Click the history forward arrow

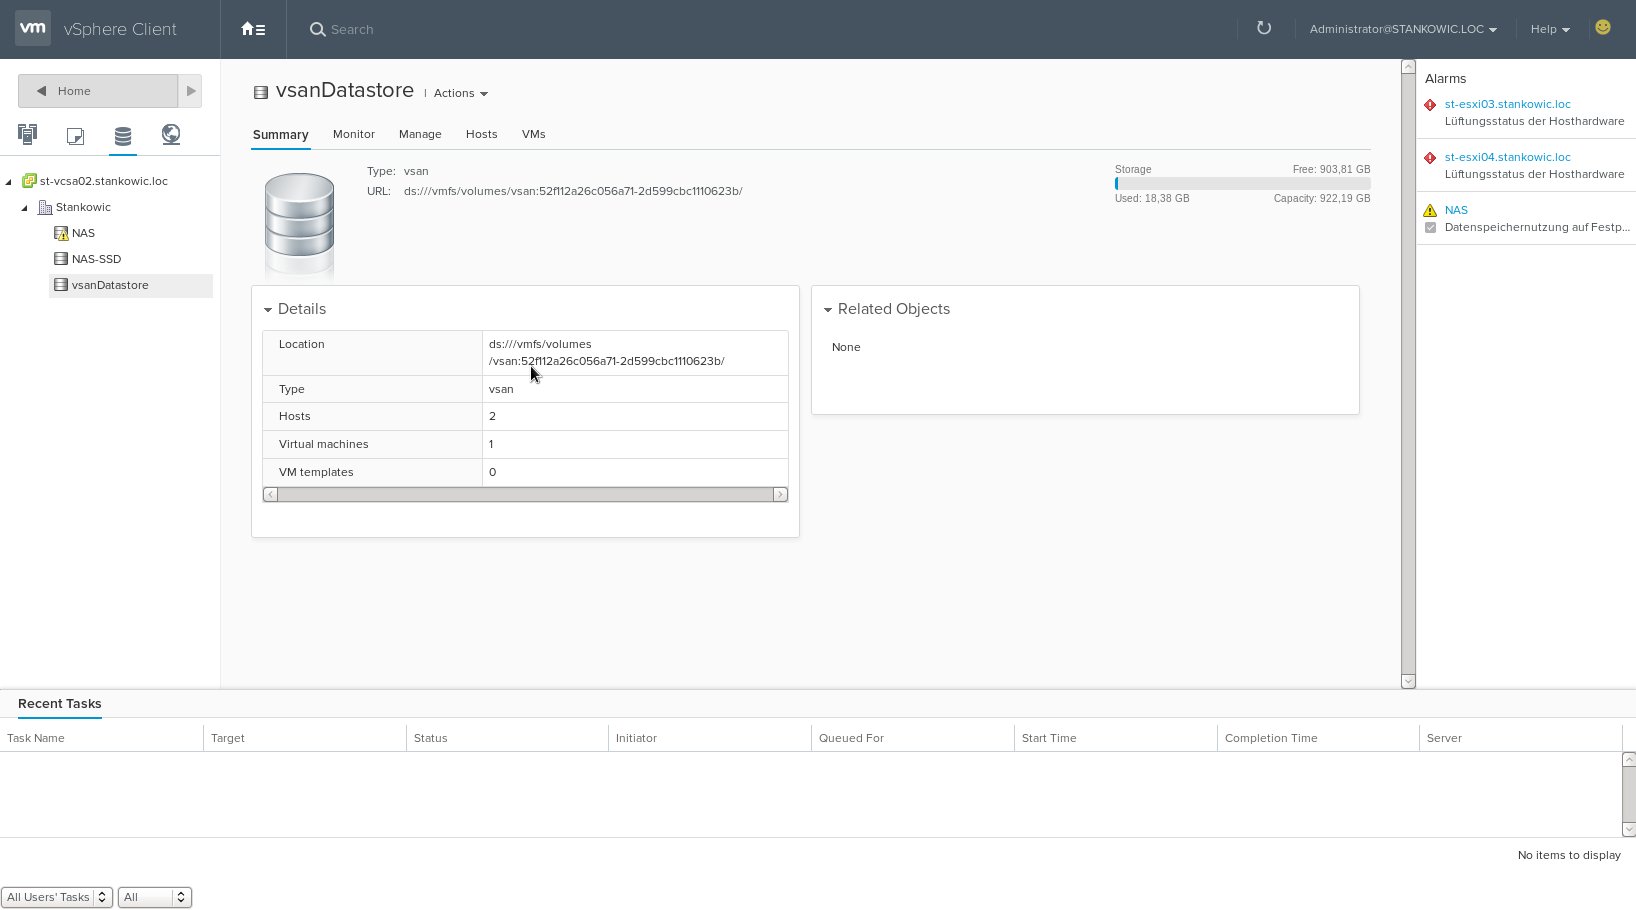(x=191, y=91)
